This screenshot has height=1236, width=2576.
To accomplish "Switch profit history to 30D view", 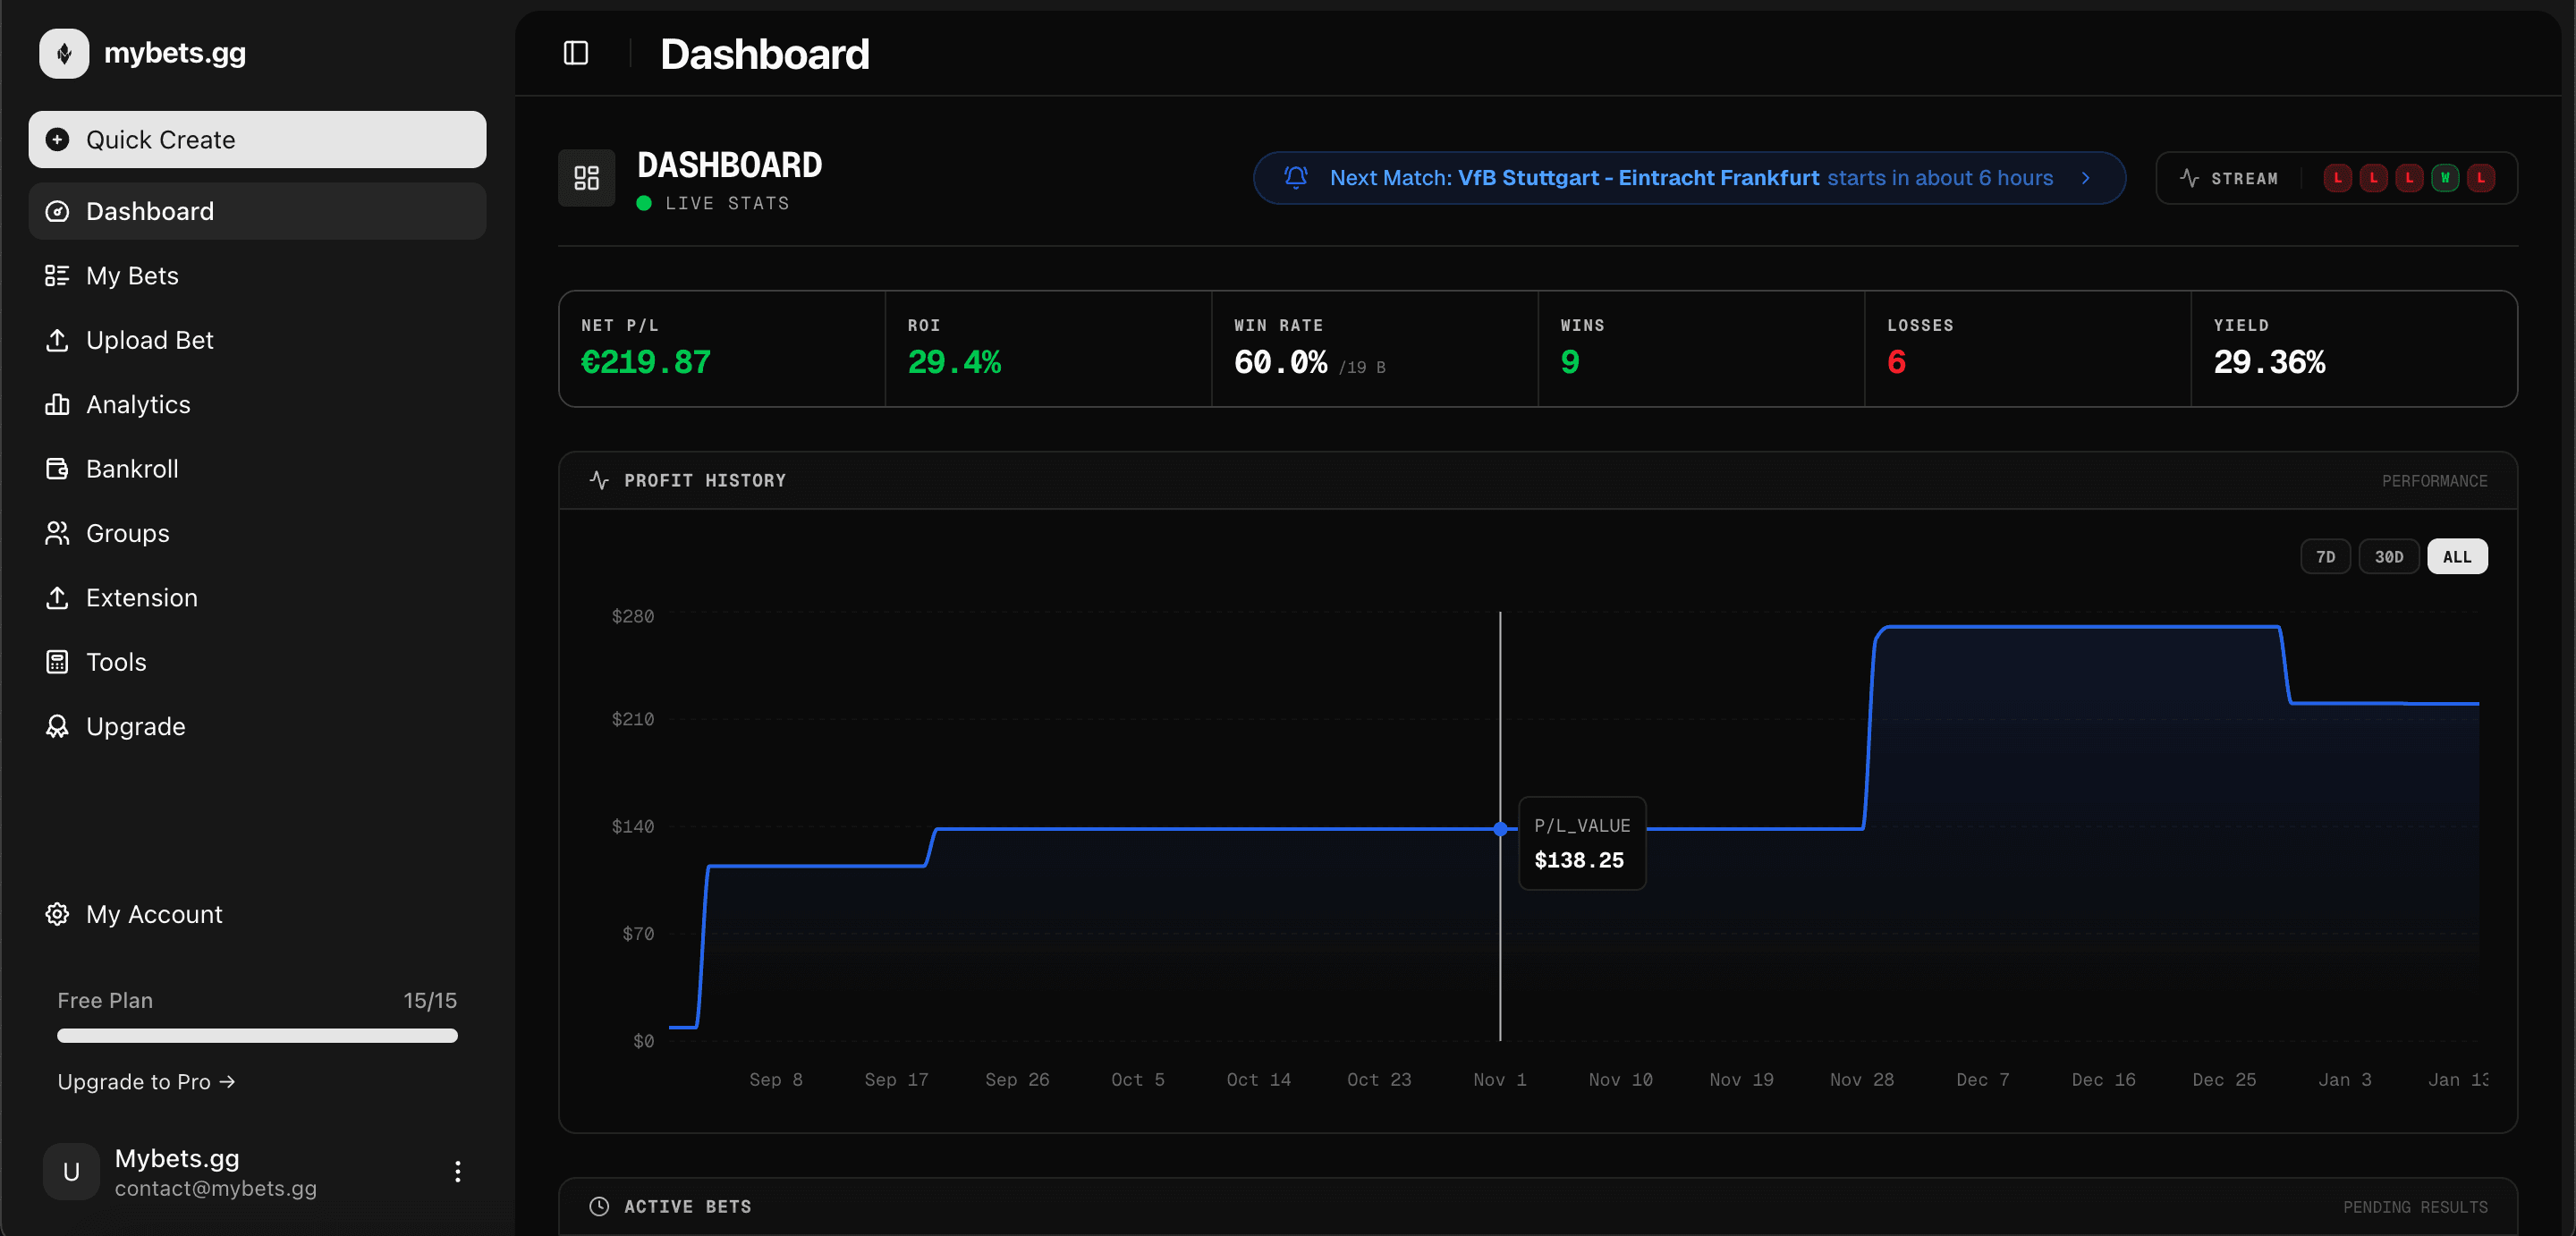I will point(2389,556).
